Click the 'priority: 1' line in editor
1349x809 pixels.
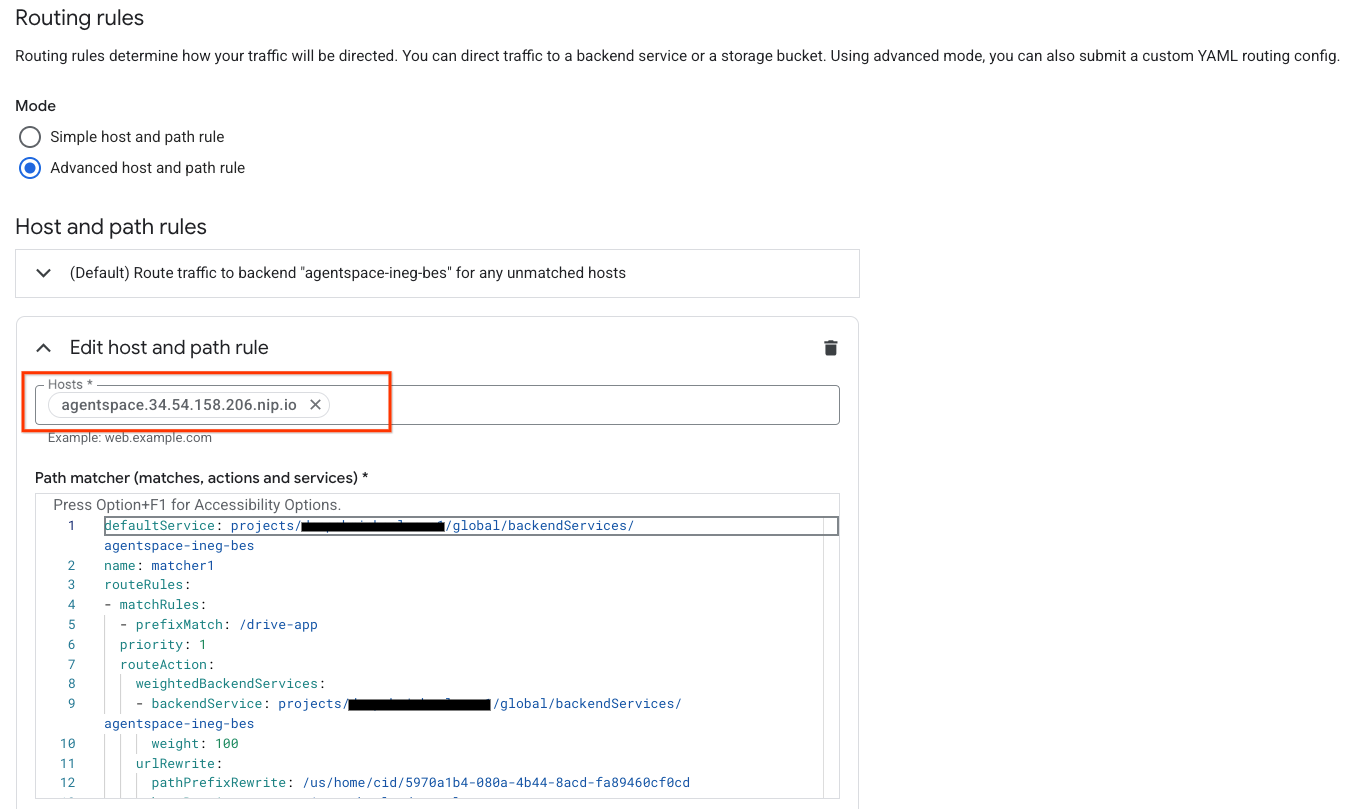click(x=163, y=645)
